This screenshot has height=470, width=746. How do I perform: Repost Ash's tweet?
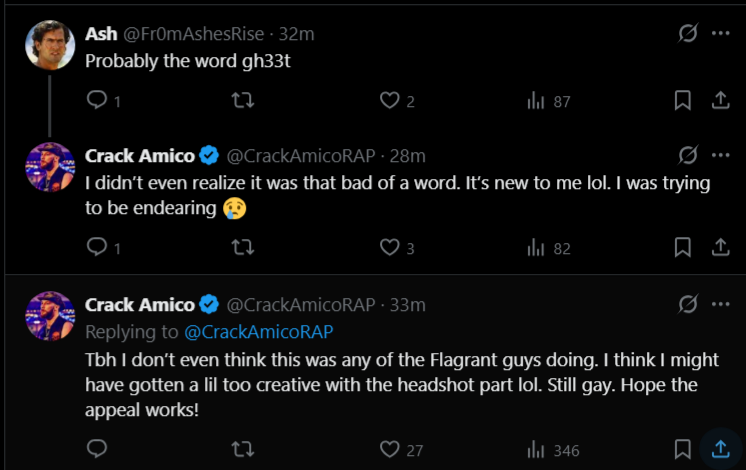pyautogui.click(x=241, y=100)
